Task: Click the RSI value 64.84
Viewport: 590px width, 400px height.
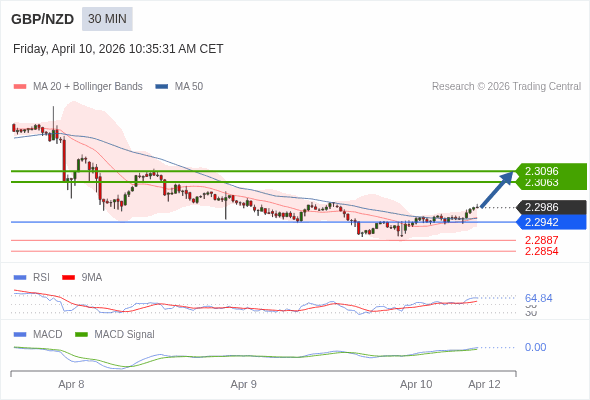Action: tap(538, 298)
